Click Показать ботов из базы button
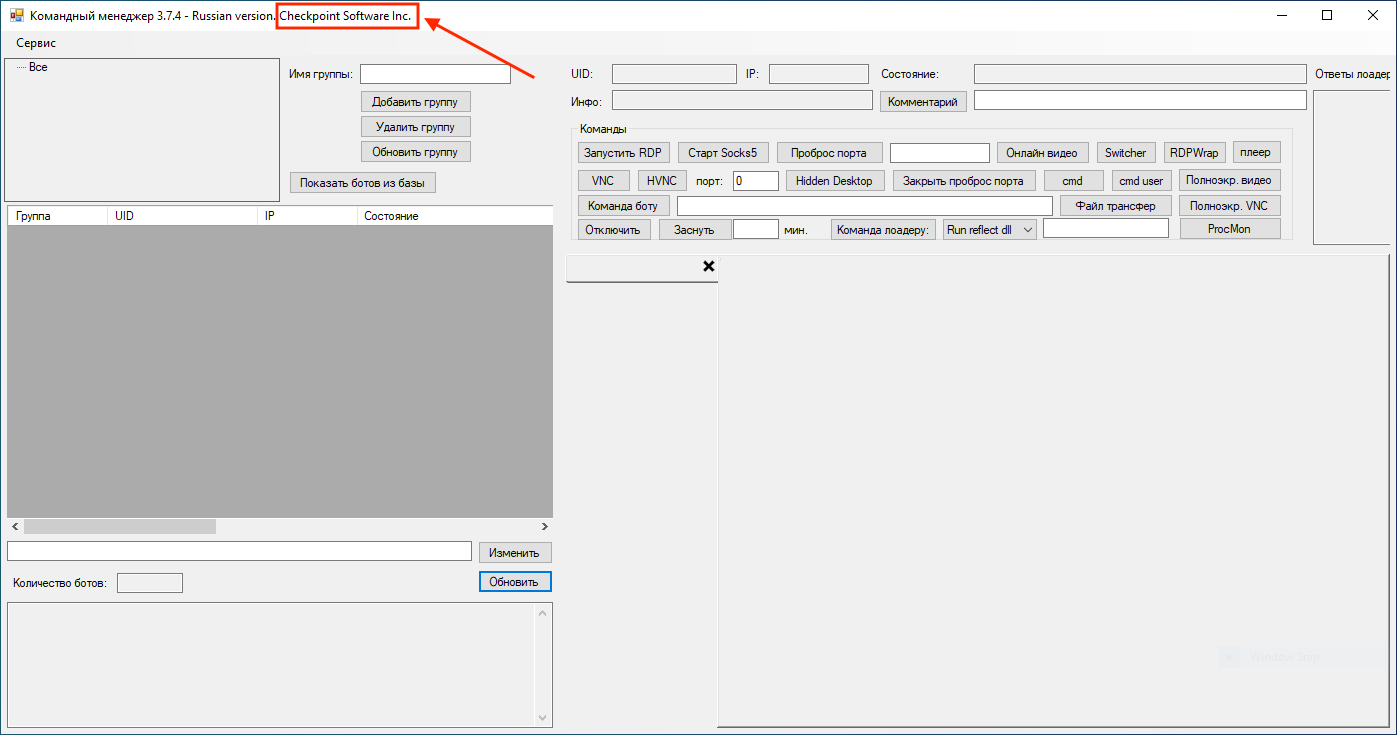This screenshot has height=735, width=1397. 362,183
